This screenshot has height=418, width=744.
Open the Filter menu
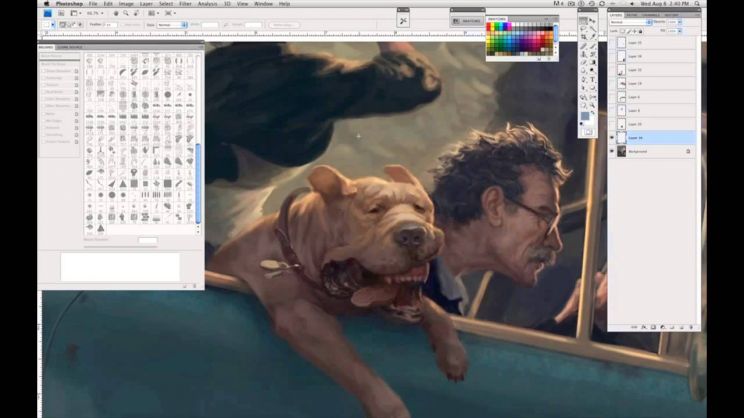point(185,4)
